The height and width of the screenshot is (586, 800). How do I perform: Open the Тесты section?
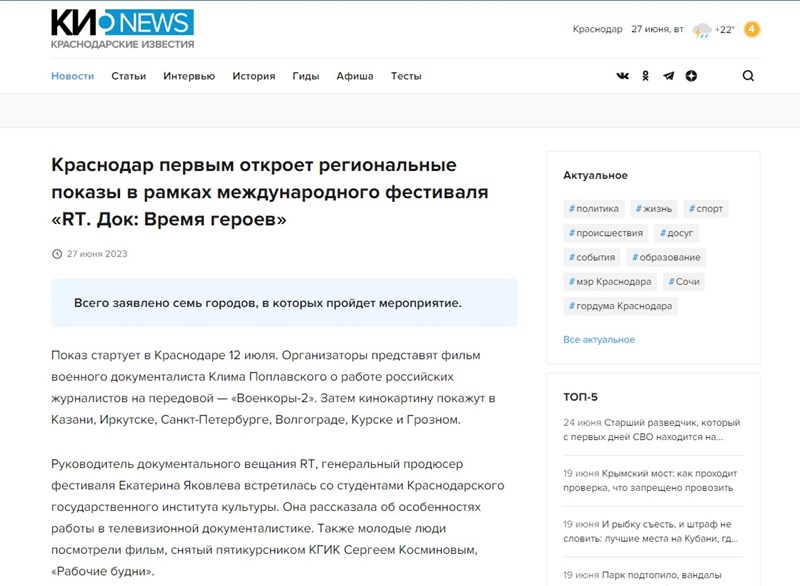click(406, 76)
